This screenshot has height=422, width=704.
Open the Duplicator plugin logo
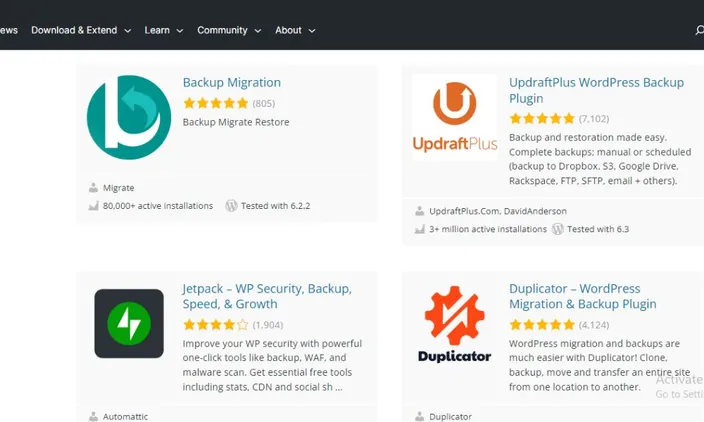[455, 324]
